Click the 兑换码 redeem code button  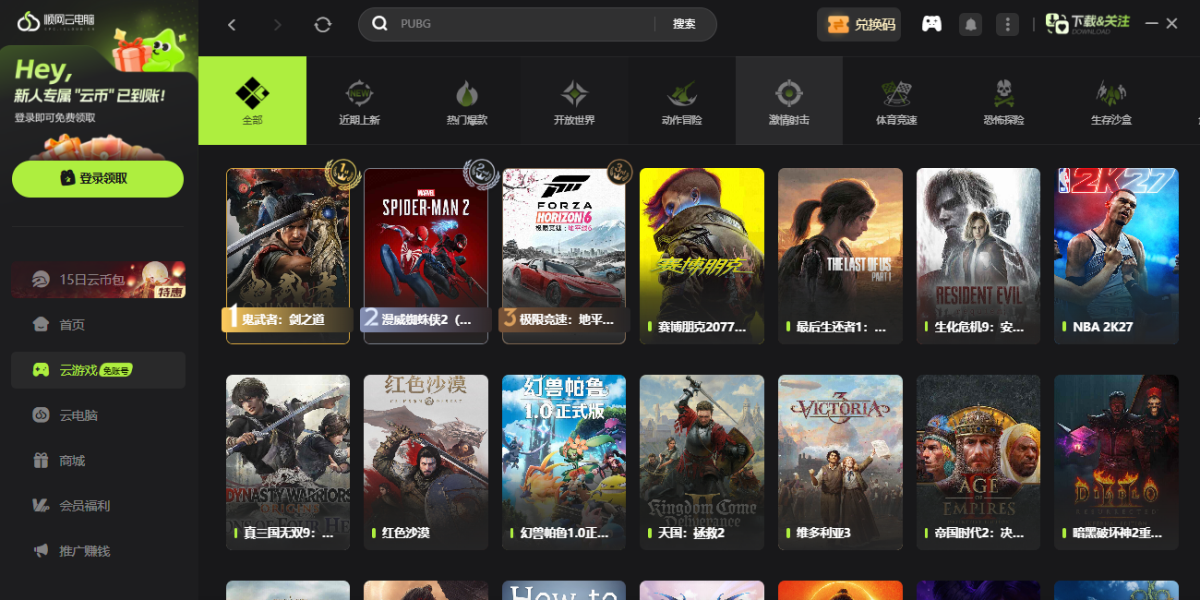(859, 24)
